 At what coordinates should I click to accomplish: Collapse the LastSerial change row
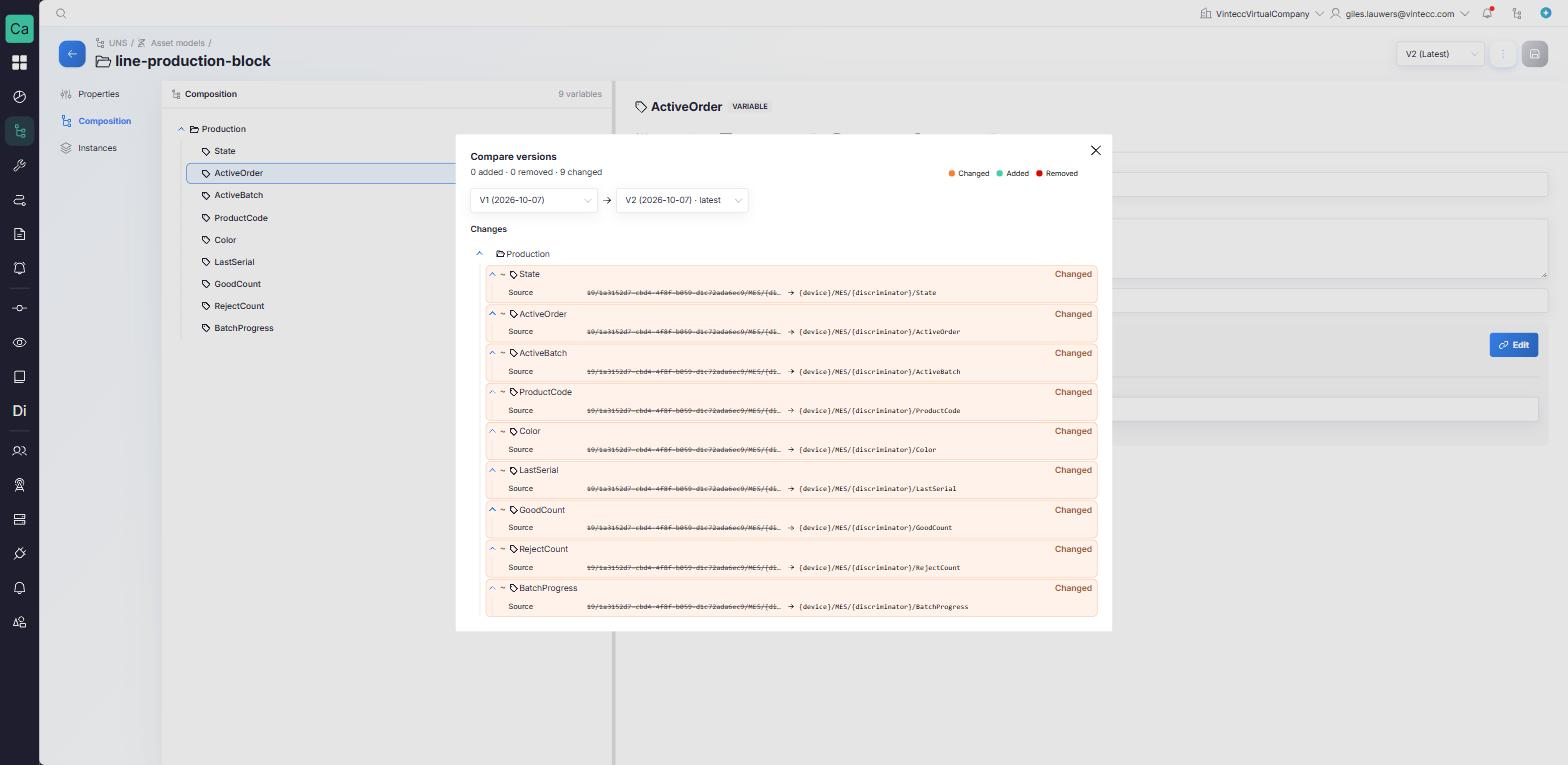pos(492,470)
